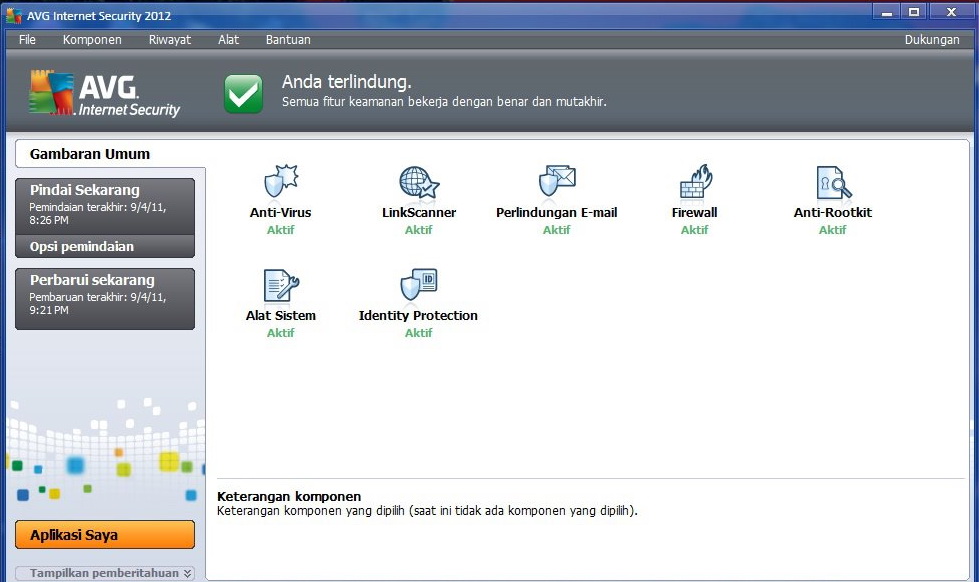Open the Komponen menu

click(x=92, y=39)
